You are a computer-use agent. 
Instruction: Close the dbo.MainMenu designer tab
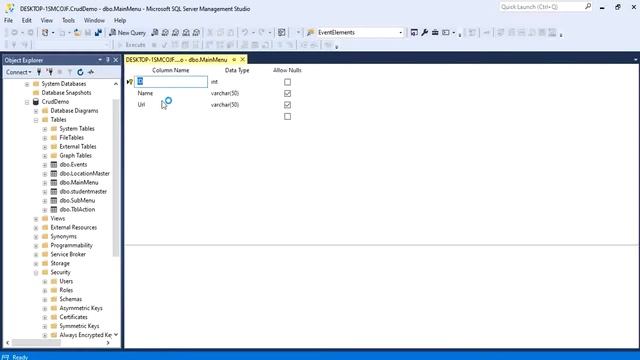click(x=242, y=60)
